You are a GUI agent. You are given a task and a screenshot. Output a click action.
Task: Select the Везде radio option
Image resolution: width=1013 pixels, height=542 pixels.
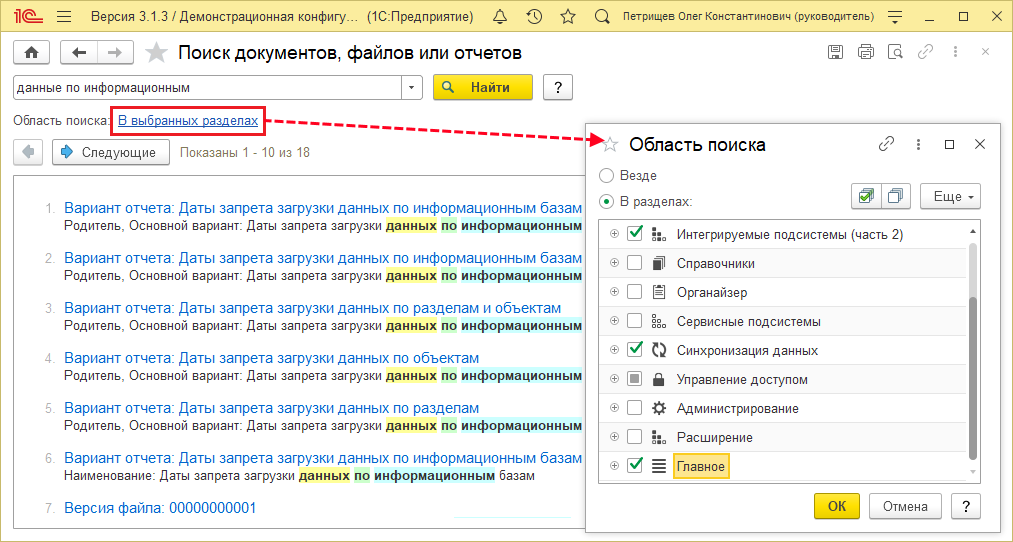coord(606,176)
